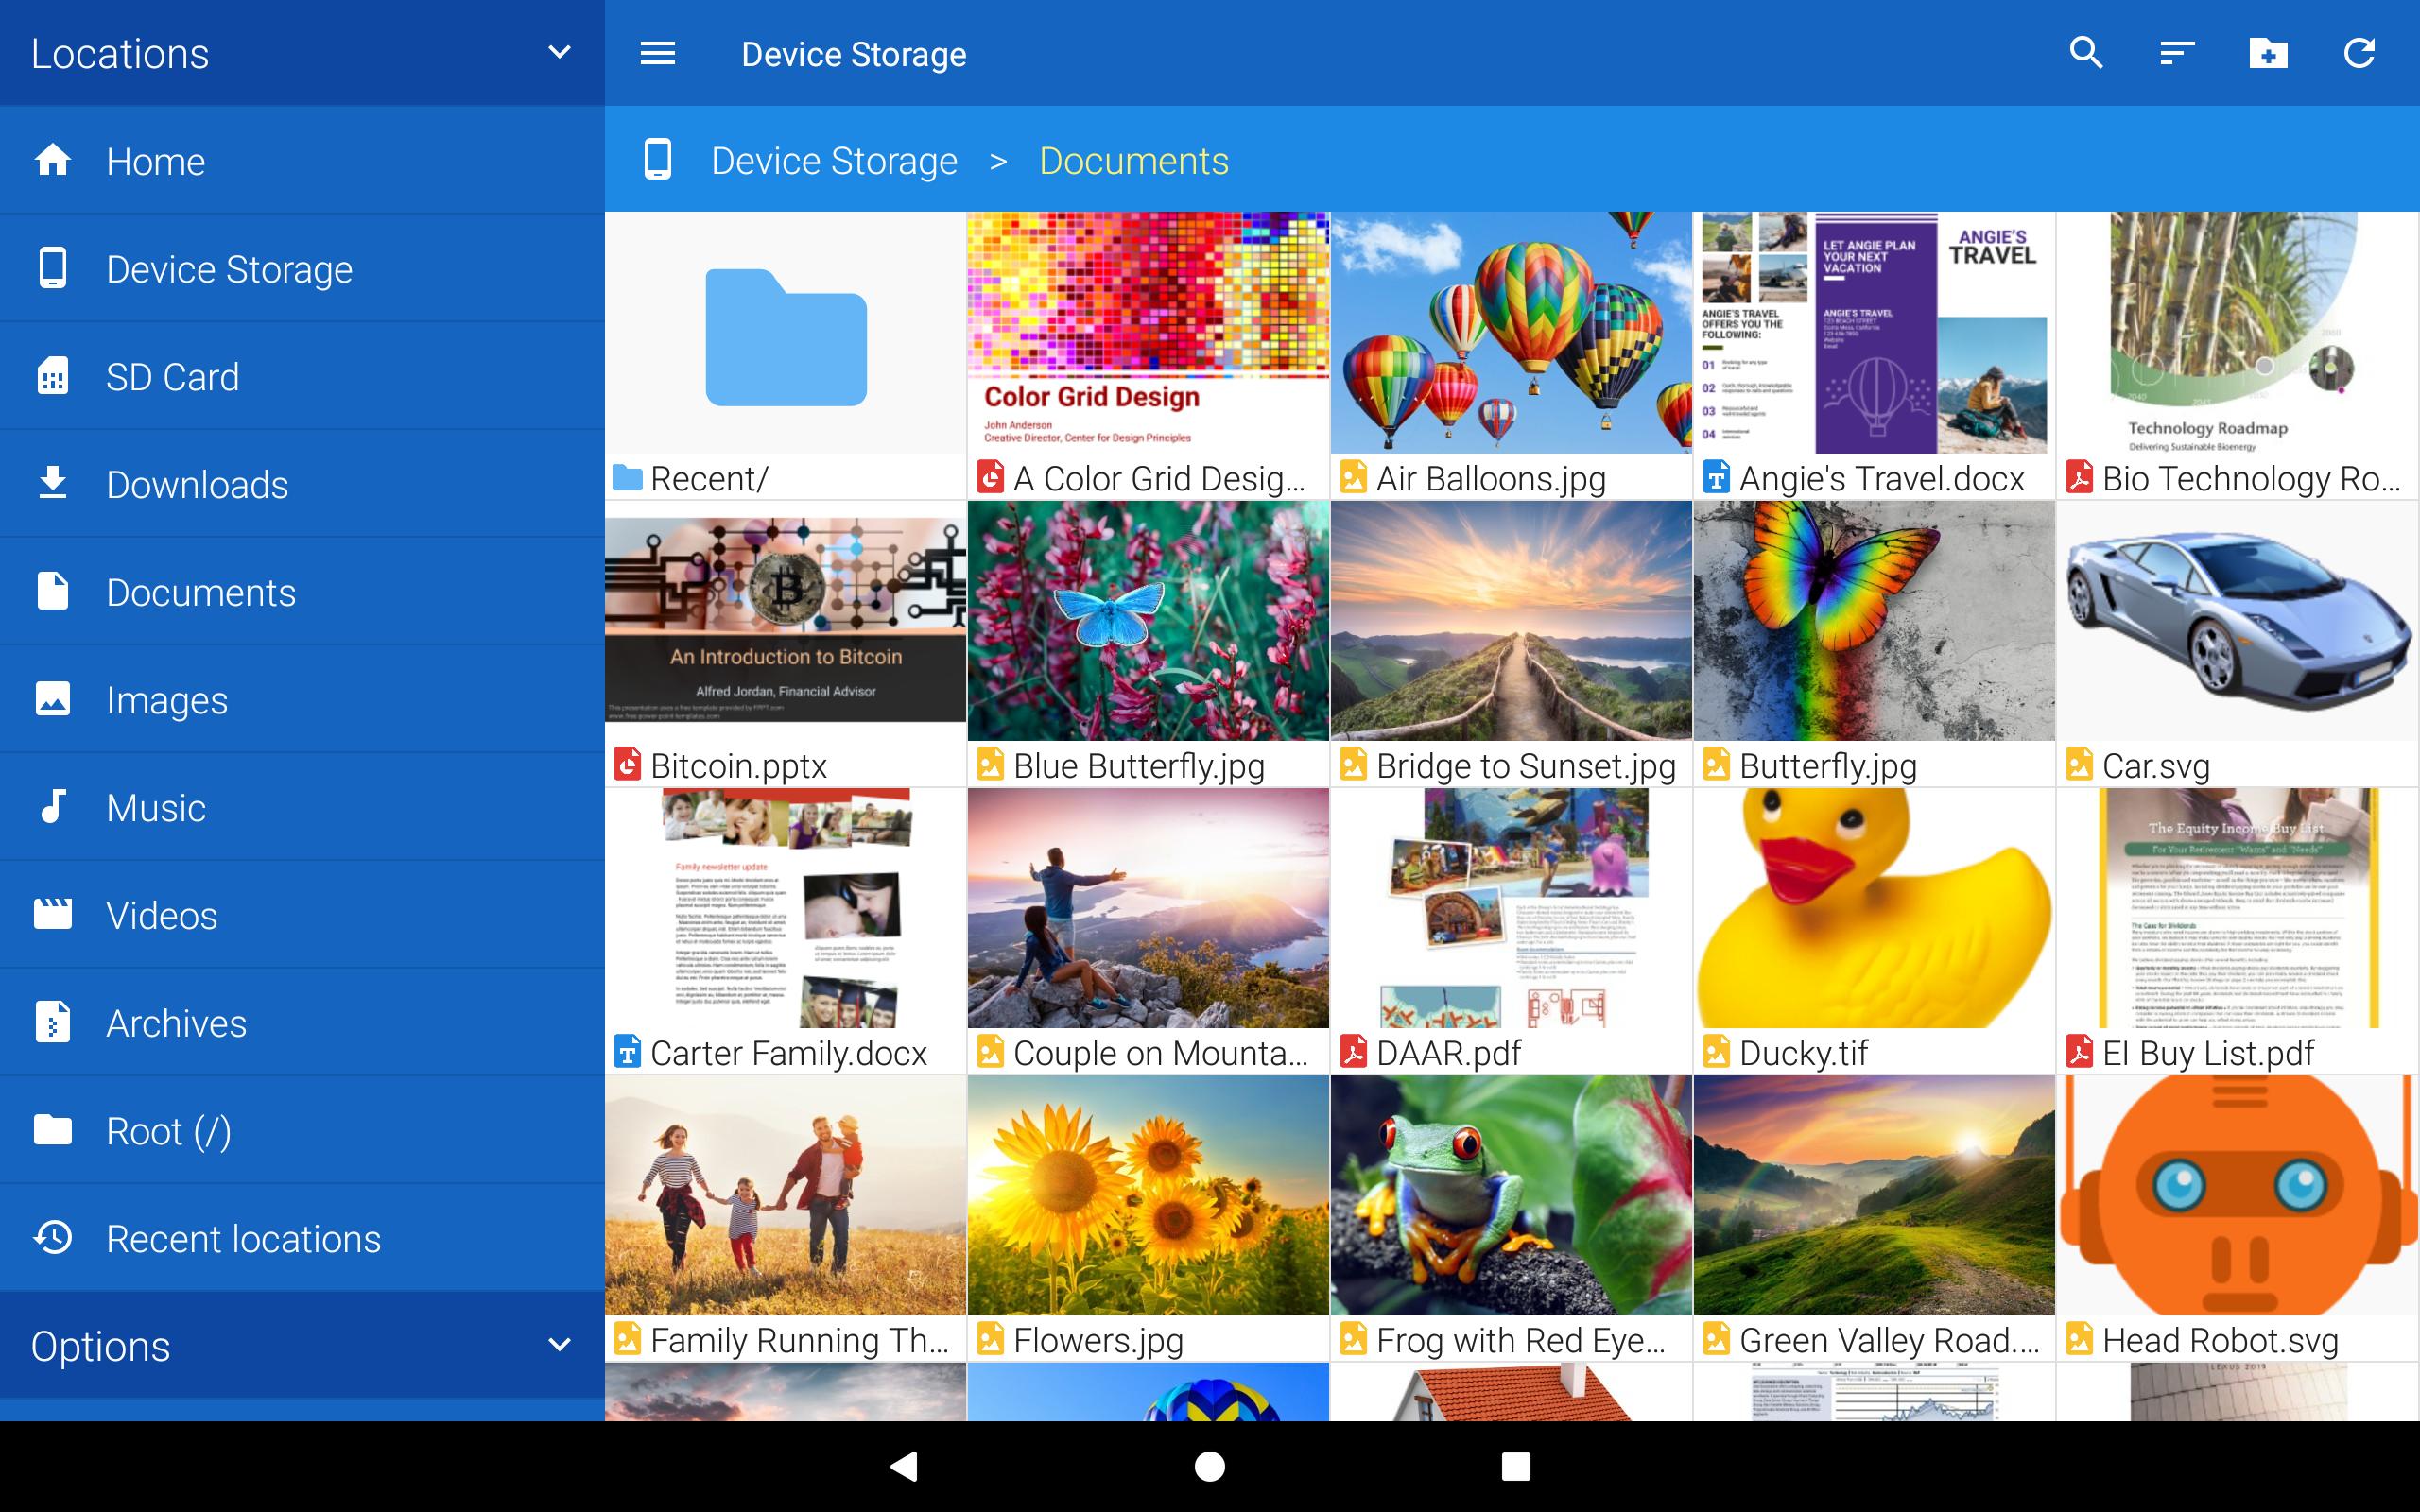Open Head Robot.svg image
The height and width of the screenshot is (1512, 2420).
pyautogui.click(x=2237, y=1218)
